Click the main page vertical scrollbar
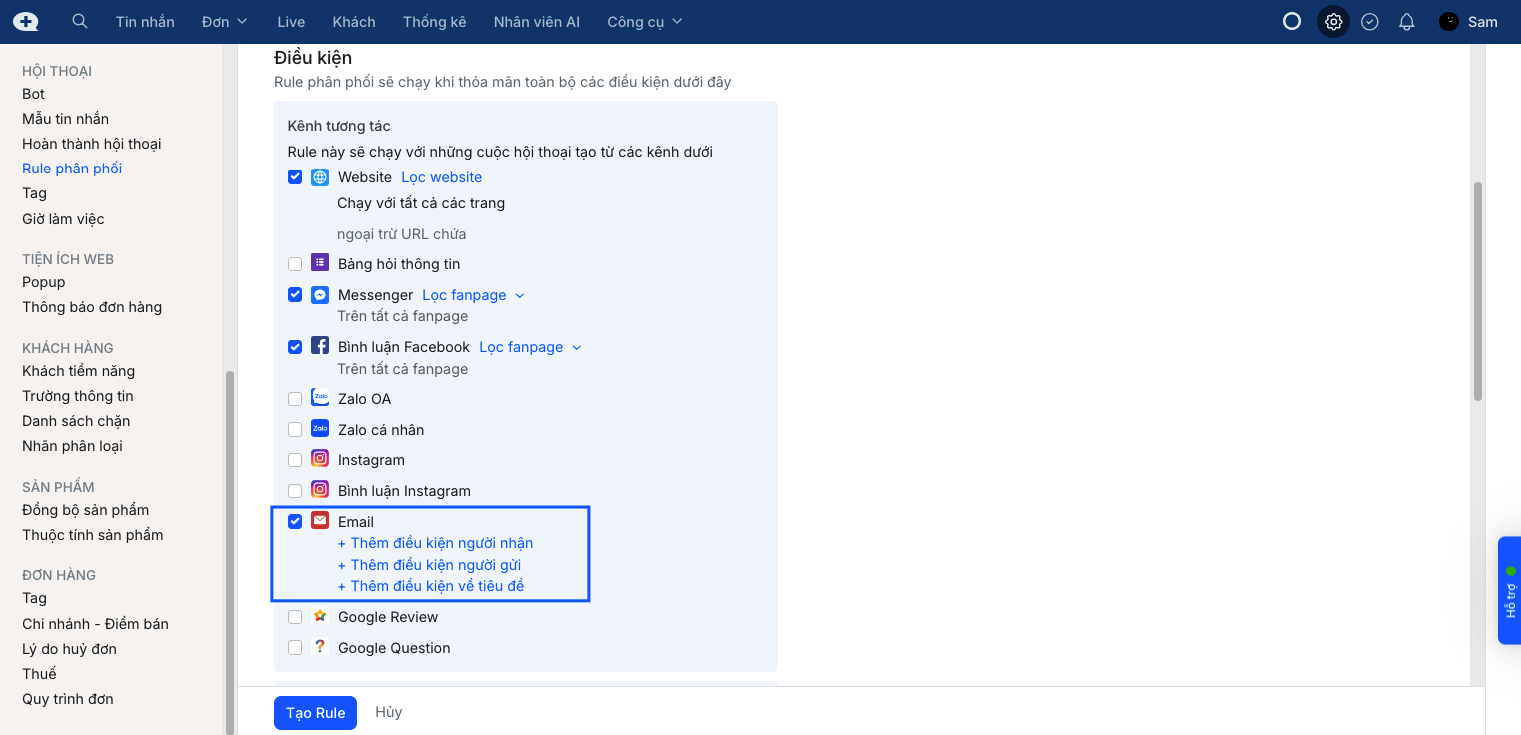1521x735 pixels. click(1478, 290)
